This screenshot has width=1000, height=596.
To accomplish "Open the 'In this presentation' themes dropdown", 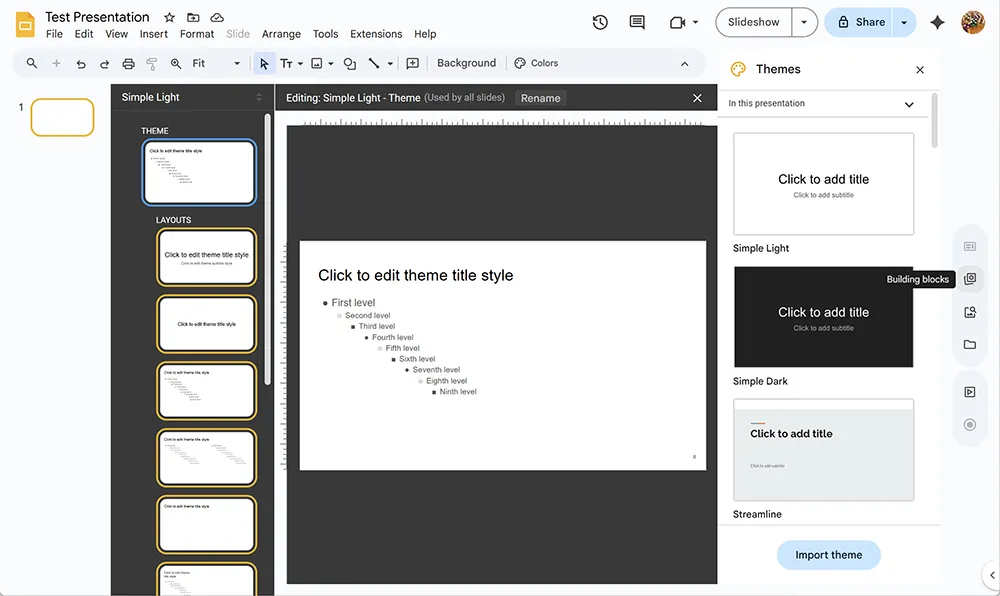I will click(x=908, y=103).
